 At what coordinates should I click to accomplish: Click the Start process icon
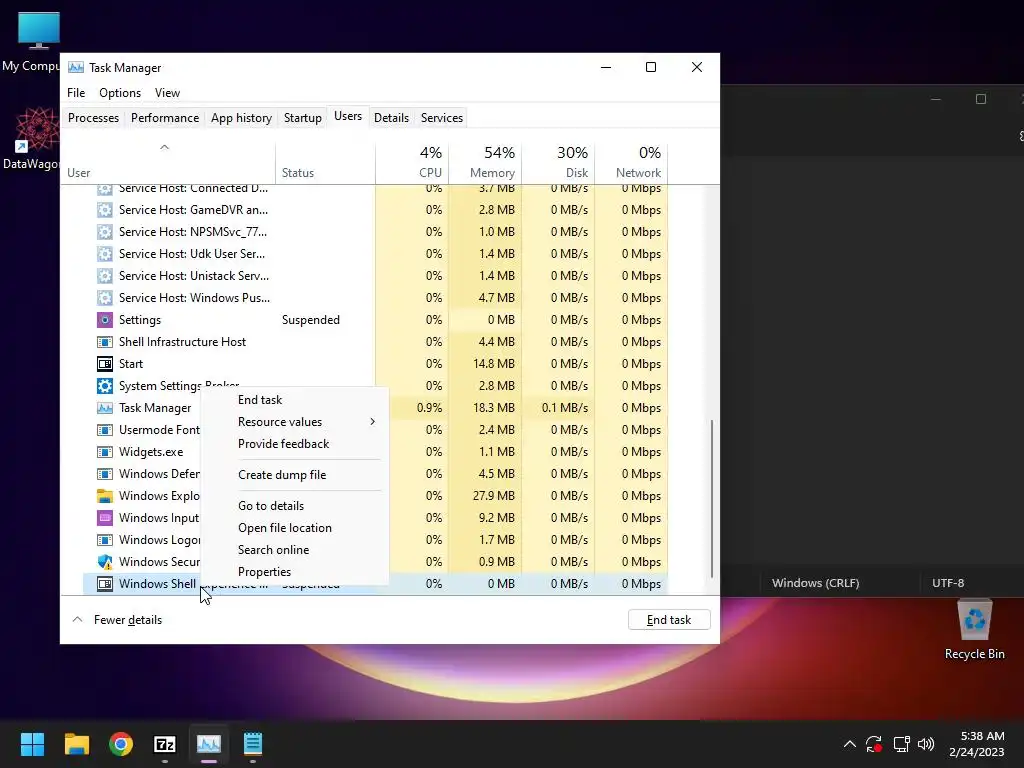(104, 364)
